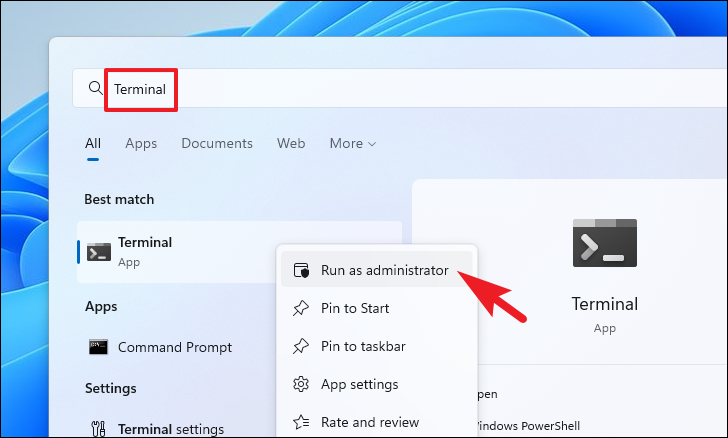Image resolution: width=728 pixels, height=438 pixels.
Task: Switch to the Web filter tab
Action: pyautogui.click(x=291, y=144)
